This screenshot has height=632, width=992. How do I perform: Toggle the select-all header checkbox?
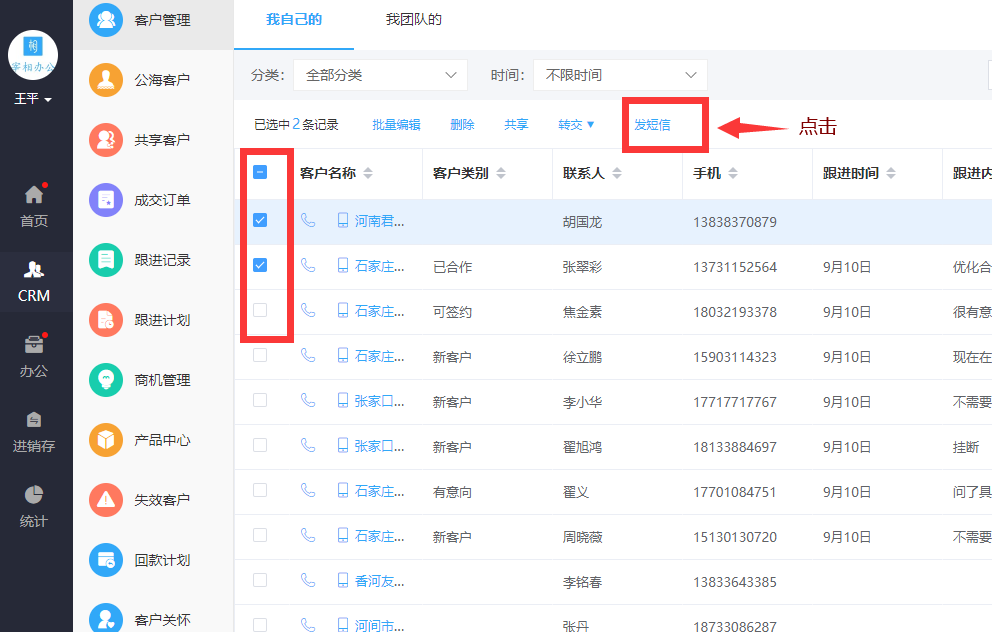[x=260, y=172]
